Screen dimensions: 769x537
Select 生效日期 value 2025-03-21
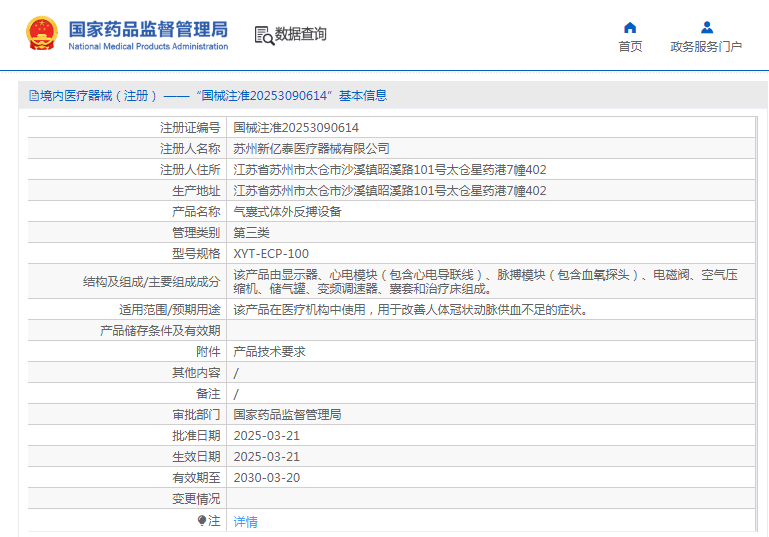click(x=266, y=457)
